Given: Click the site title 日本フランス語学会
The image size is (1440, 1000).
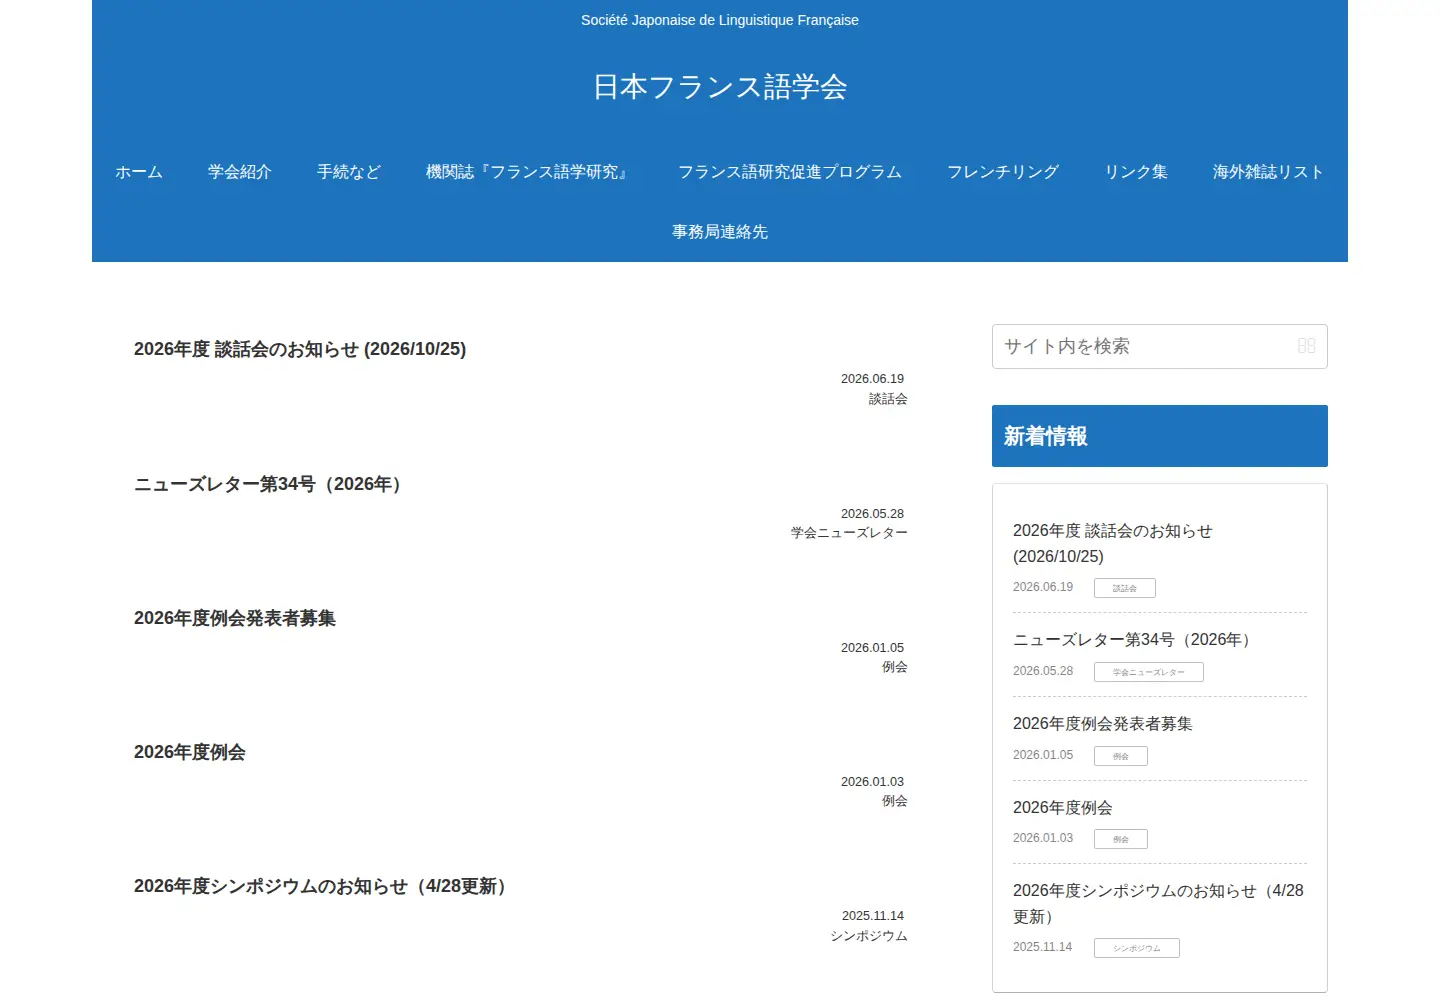Looking at the screenshot, I should [720, 87].
